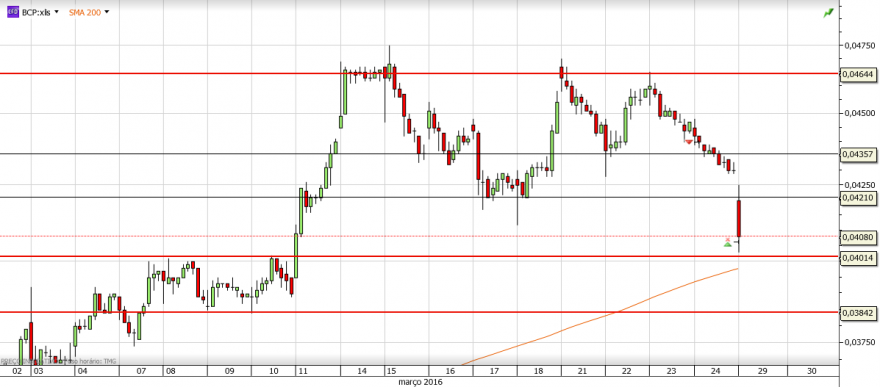Click the 'março 2016' month label
The height and width of the screenshot is (387, 880).
(421, 382)
